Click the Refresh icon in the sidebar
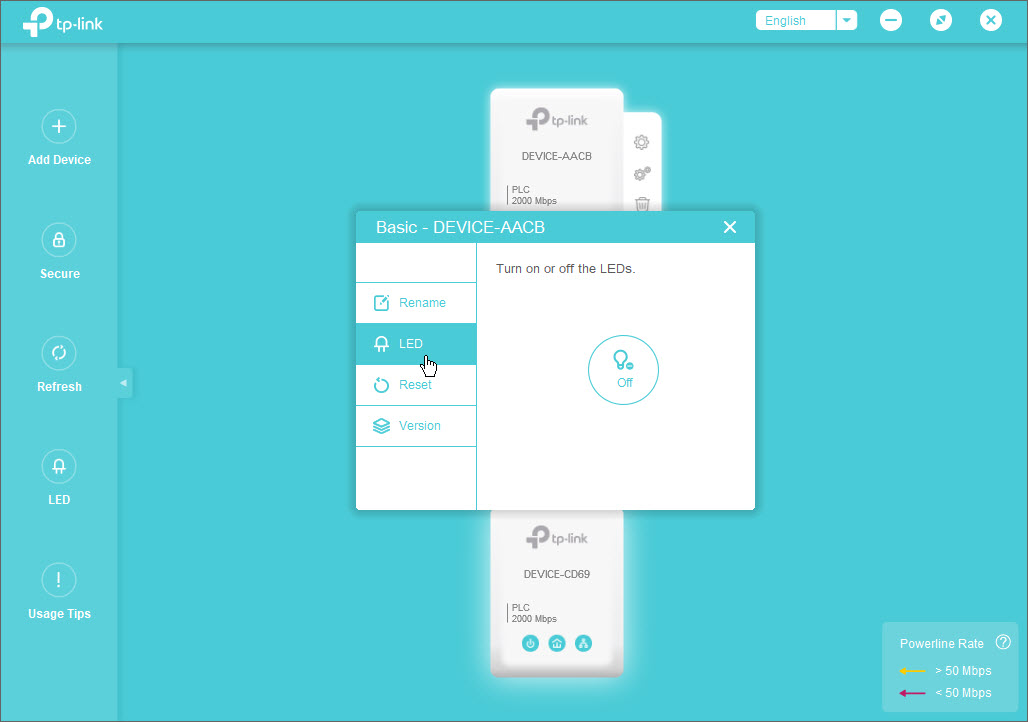This screenshot has height=722, width=1028. click(x=59, y=353)
